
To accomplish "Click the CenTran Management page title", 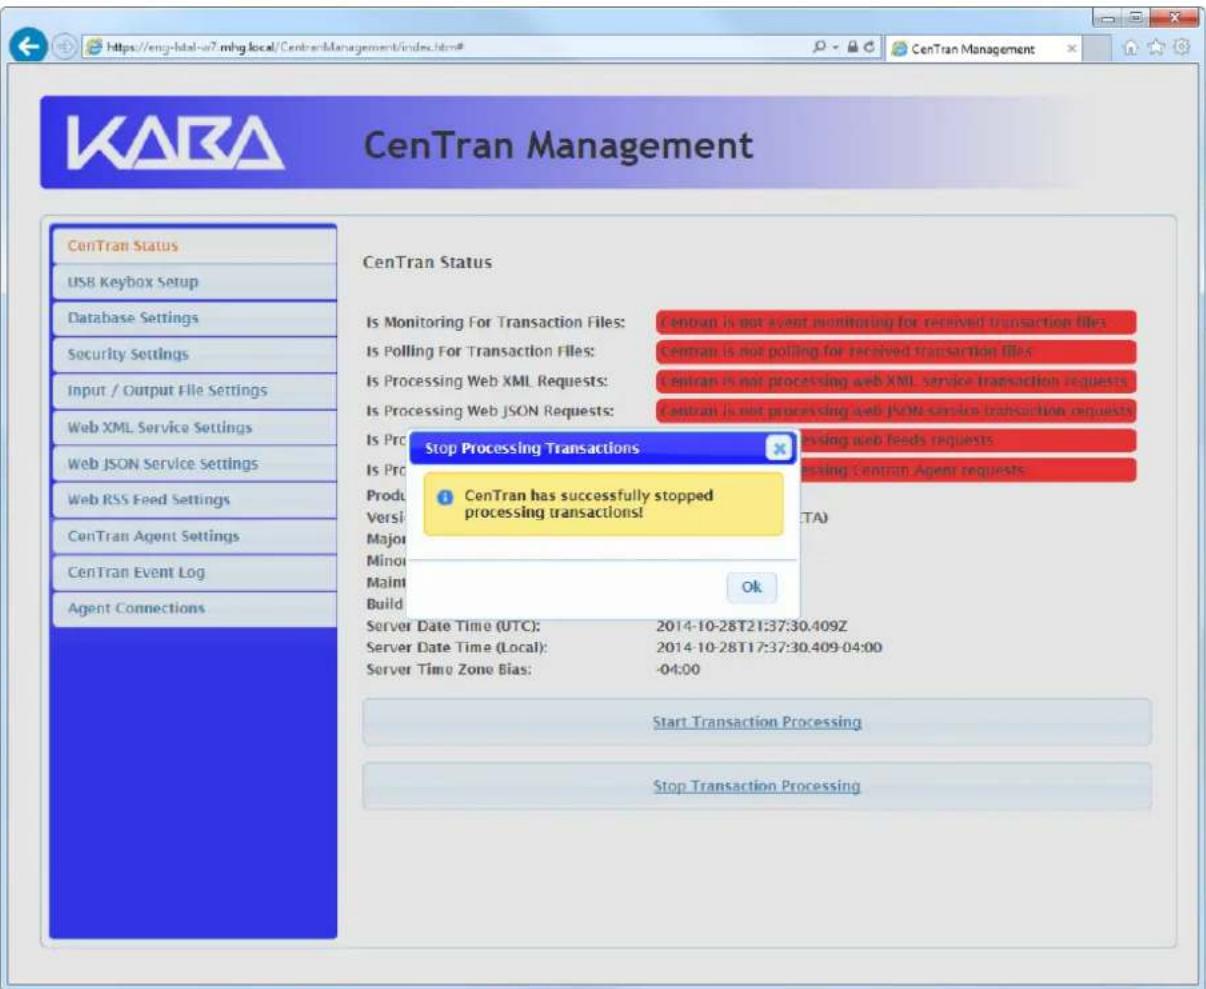I will (x=558, y=145).
